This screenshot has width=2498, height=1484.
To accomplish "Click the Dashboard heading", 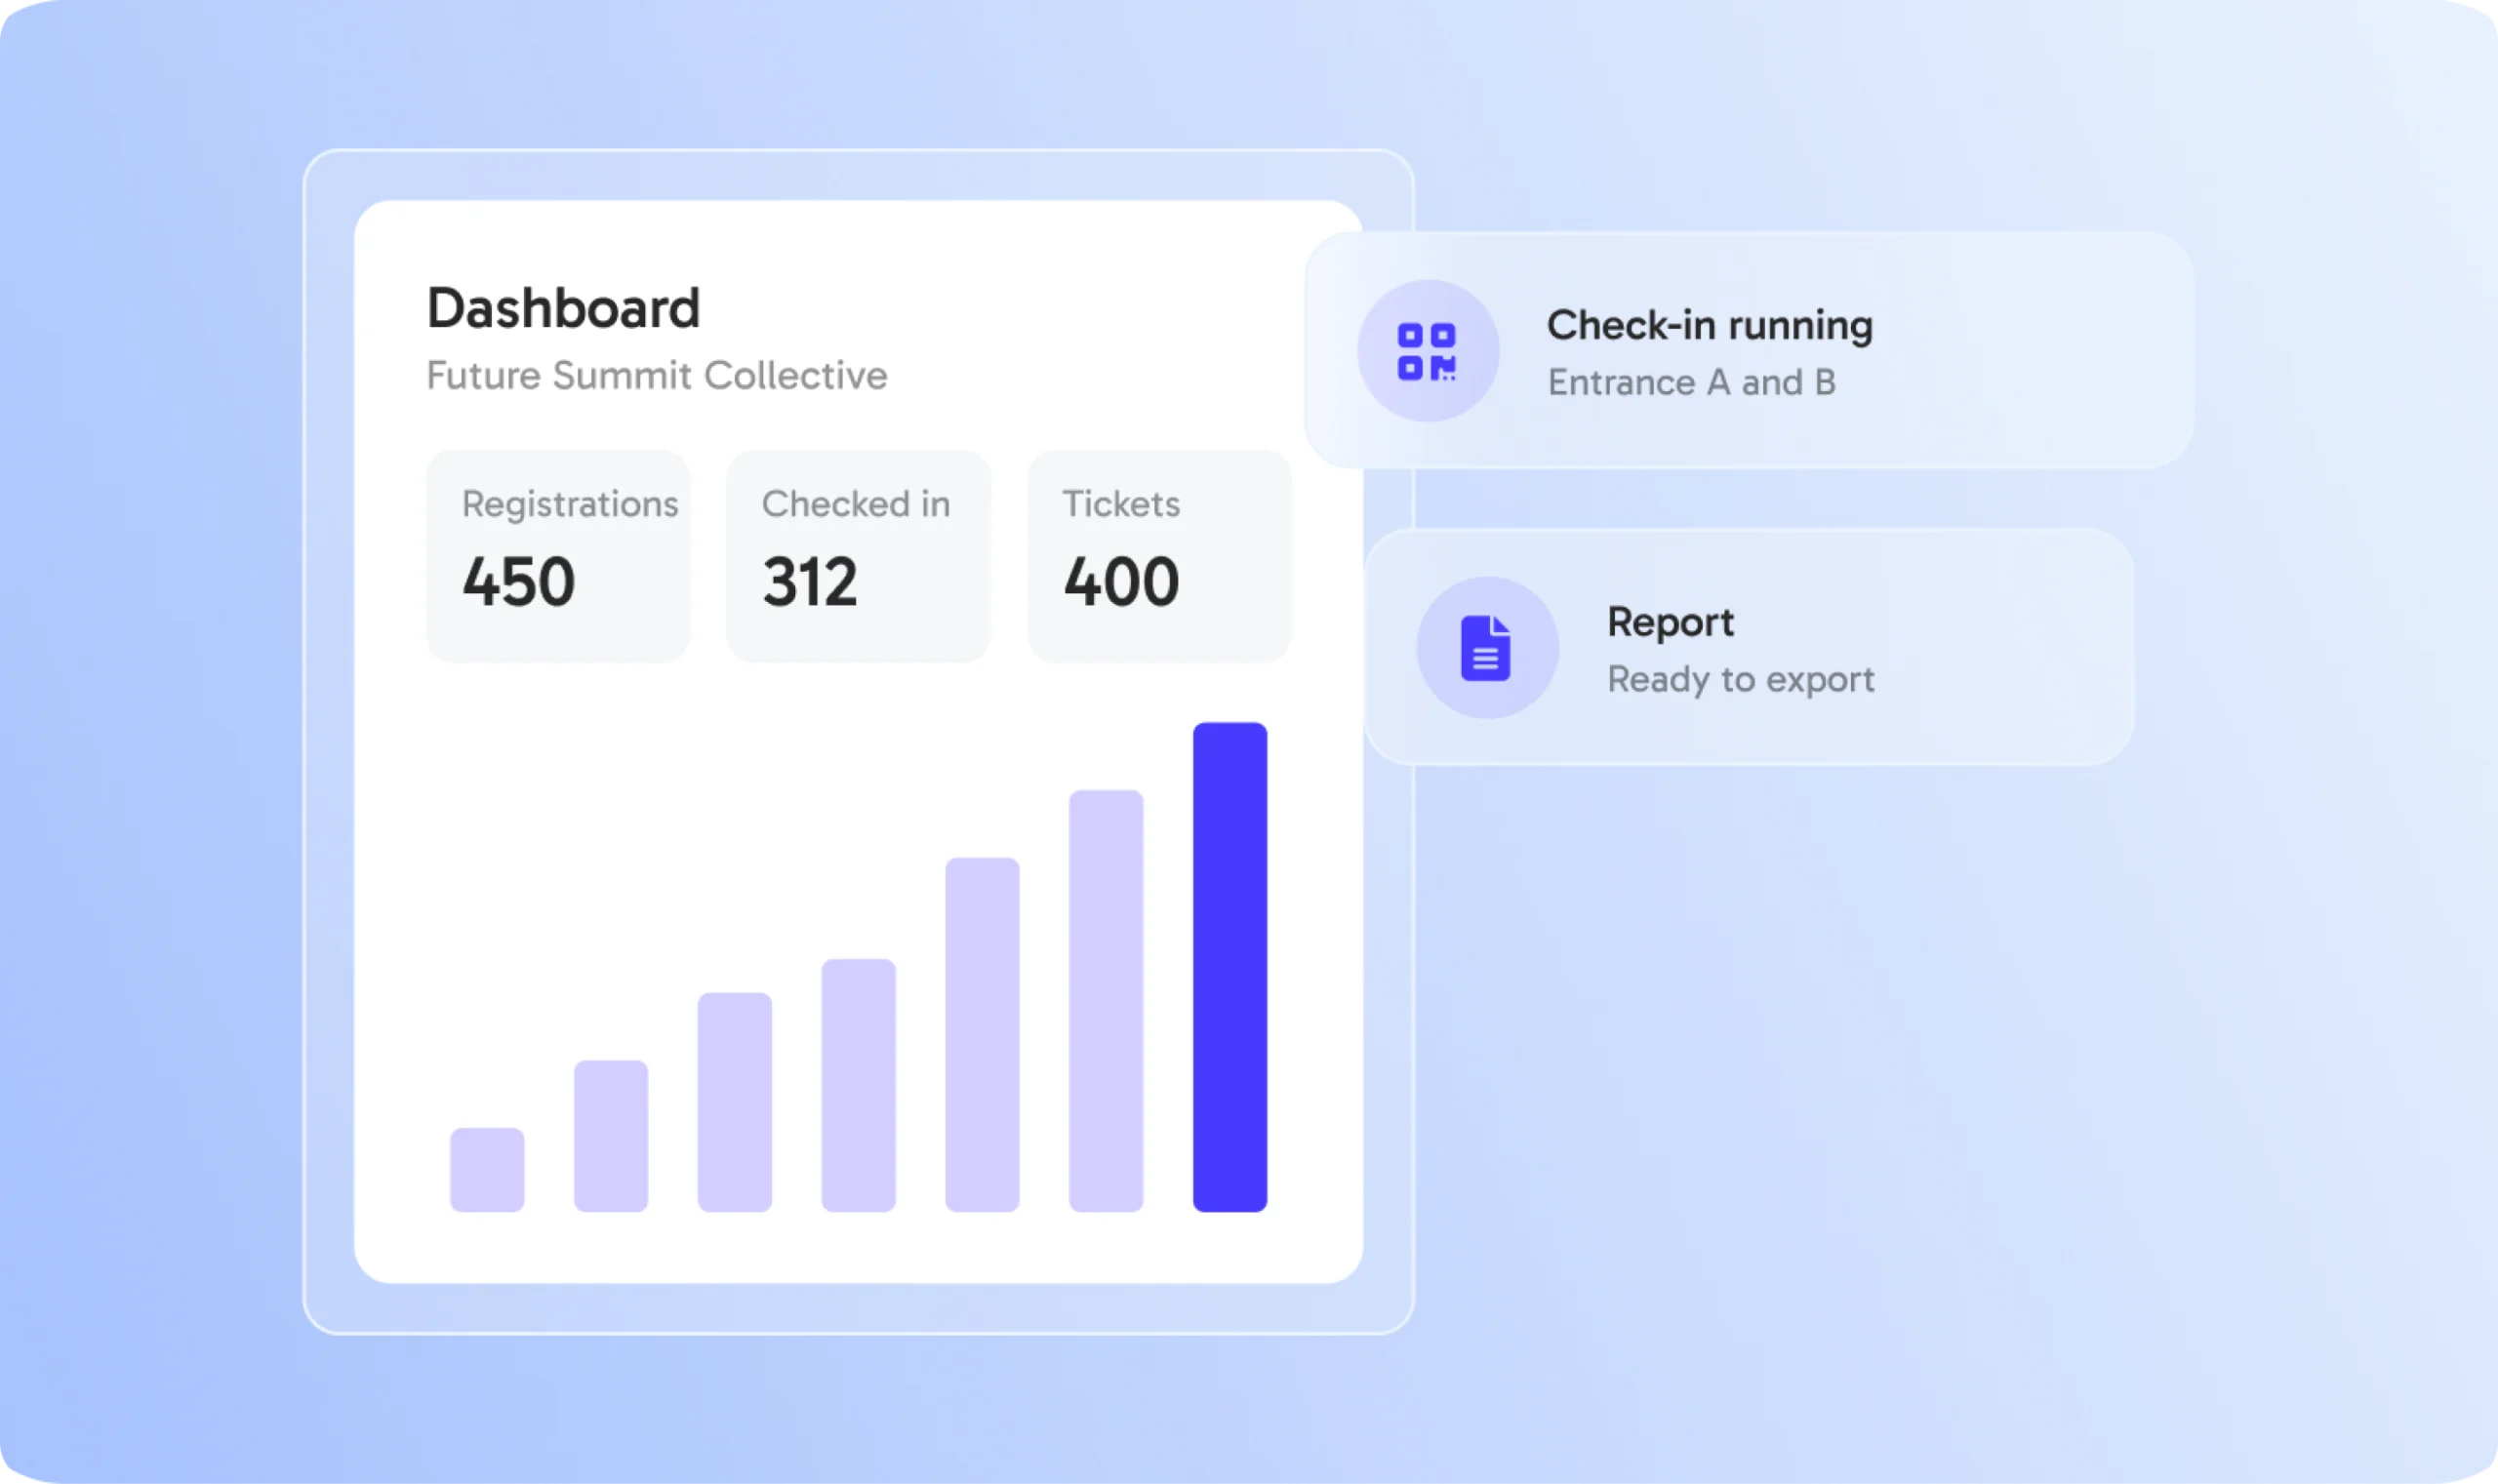I will [563, 308].
